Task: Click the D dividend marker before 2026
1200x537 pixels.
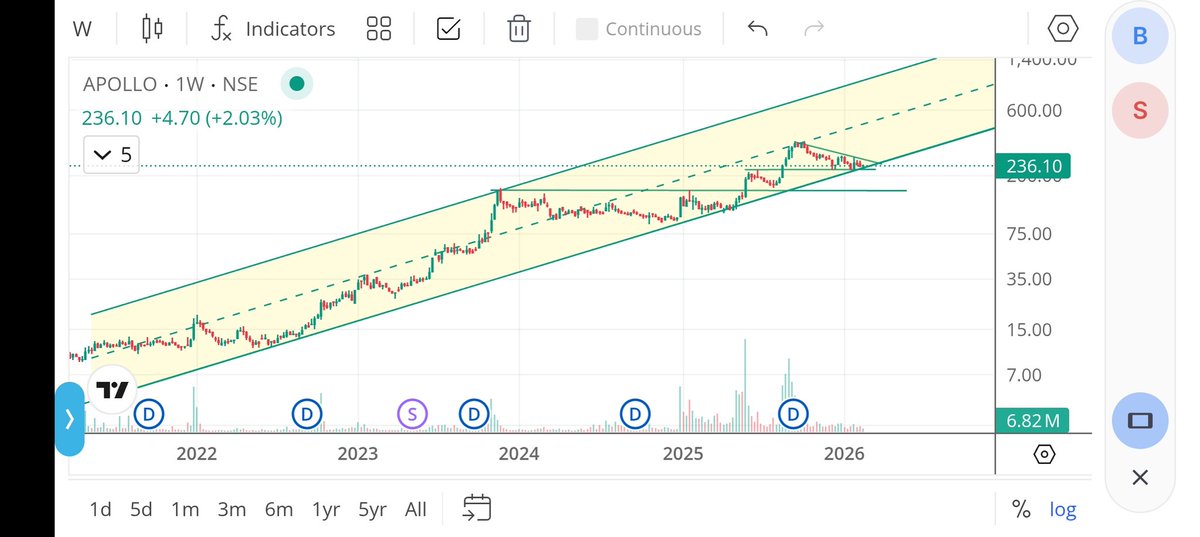Action: coord(794,413)
